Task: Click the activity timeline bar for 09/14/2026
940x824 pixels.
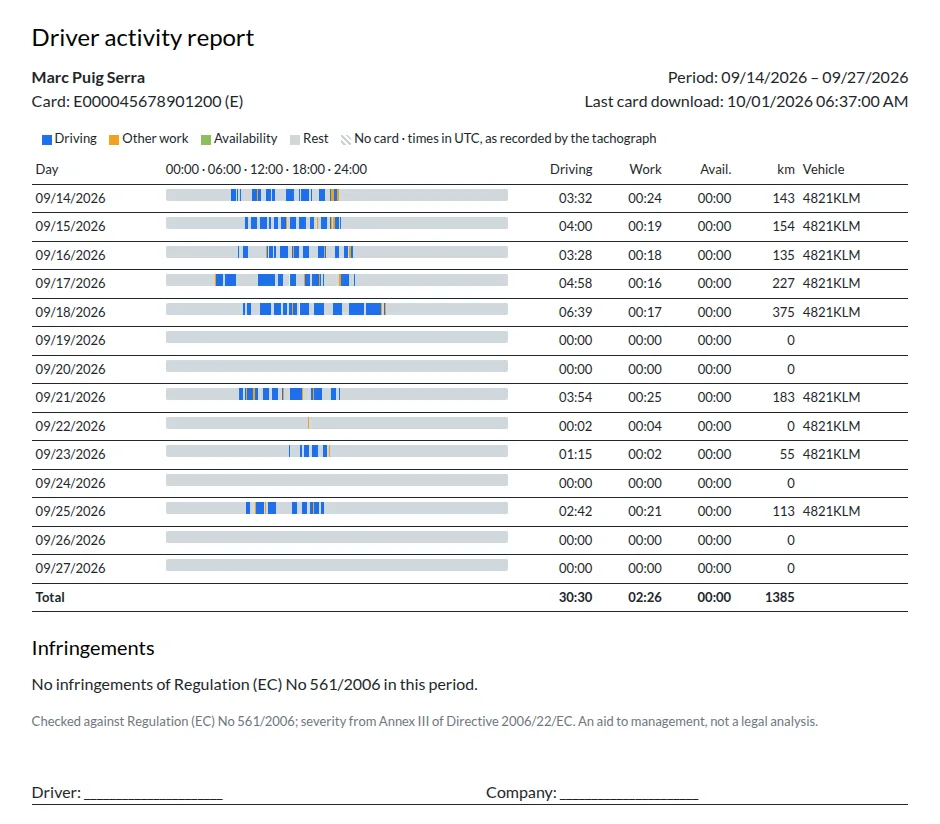Action: tap(337, 195)
